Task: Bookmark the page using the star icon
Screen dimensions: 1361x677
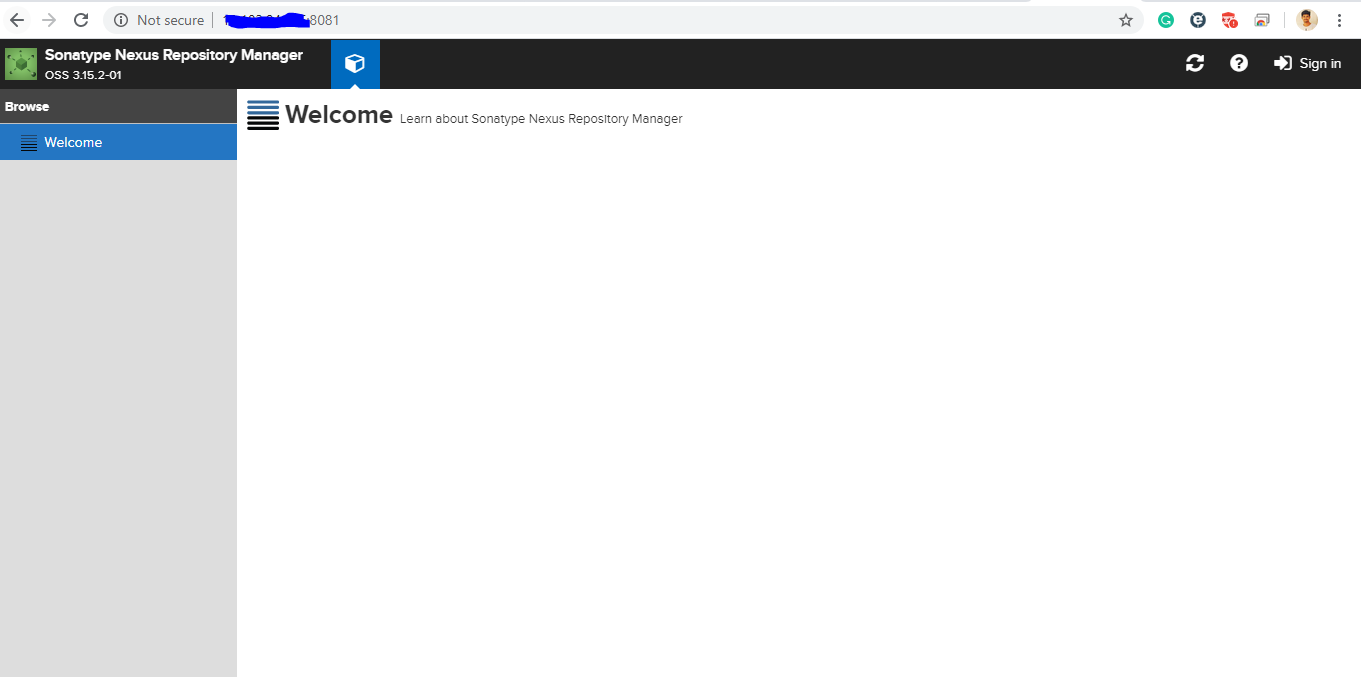Action: click(x=1126, y=19)
